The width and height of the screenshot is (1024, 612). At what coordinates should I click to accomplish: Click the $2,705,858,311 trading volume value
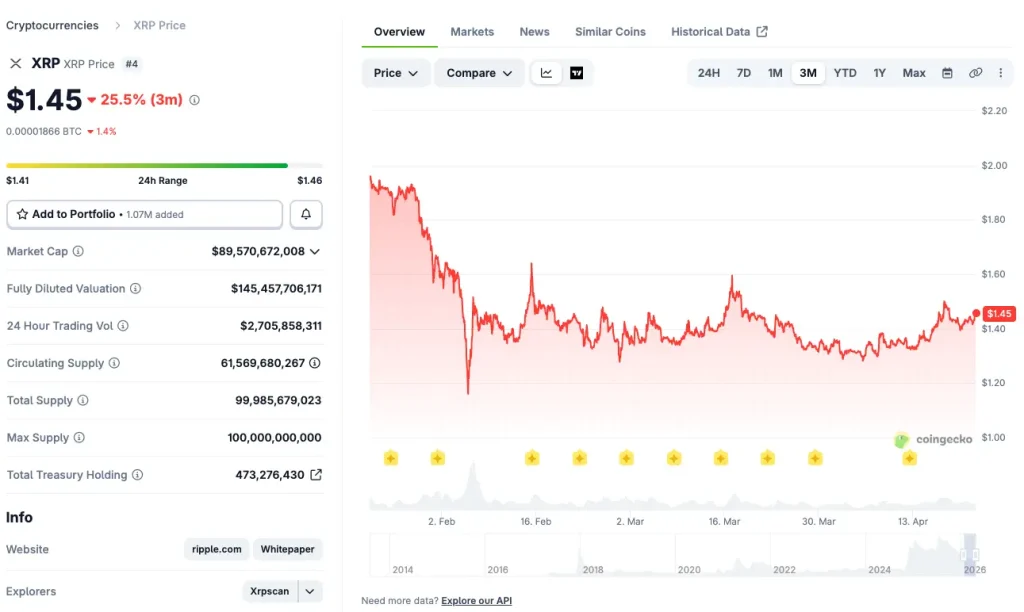tap(281, 326)
